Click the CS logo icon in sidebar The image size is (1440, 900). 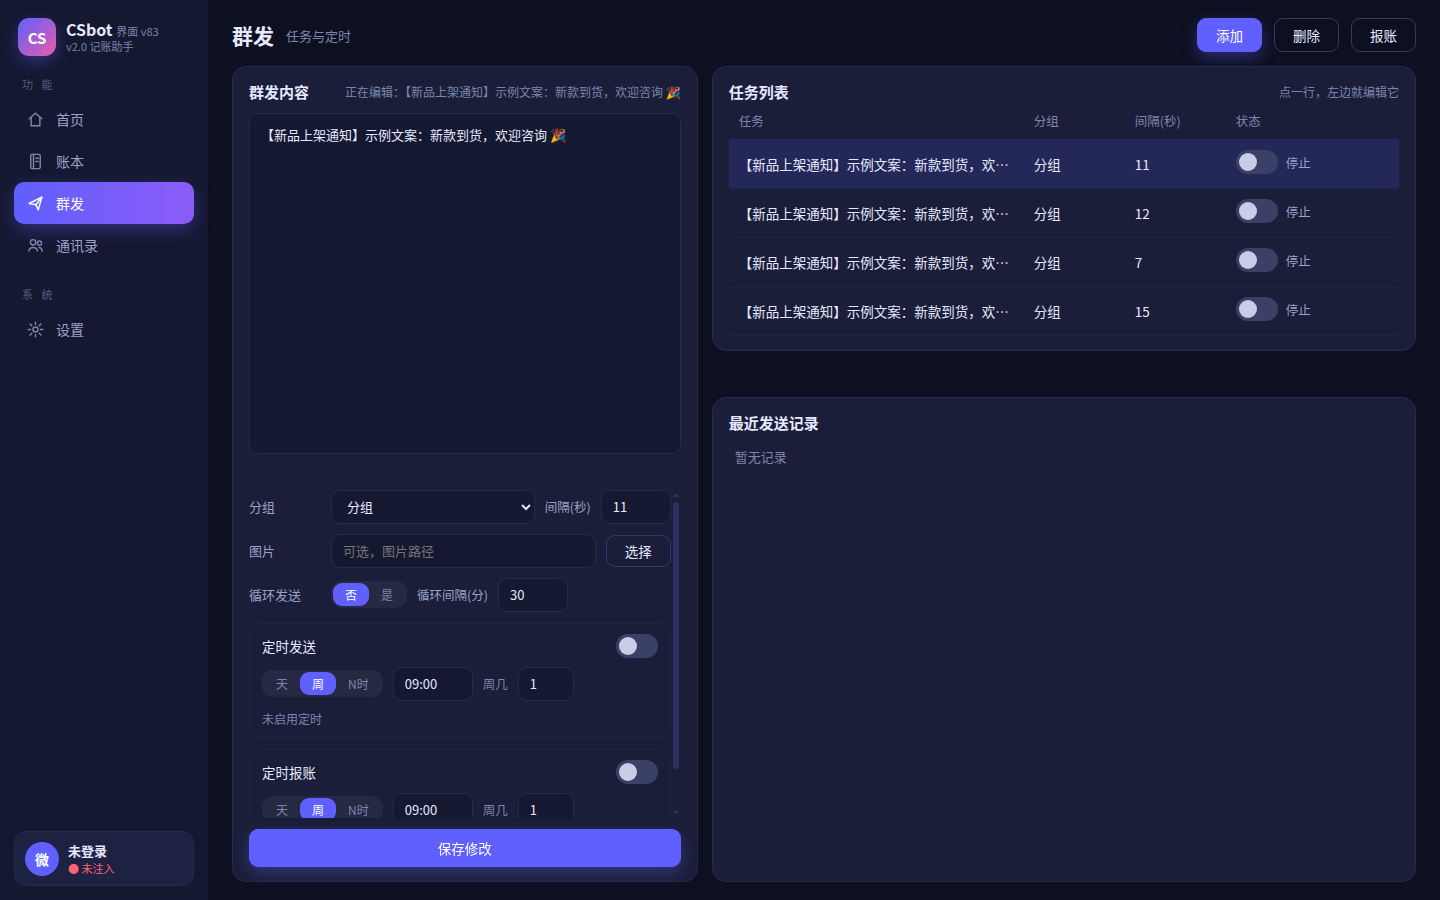(37, 37)
